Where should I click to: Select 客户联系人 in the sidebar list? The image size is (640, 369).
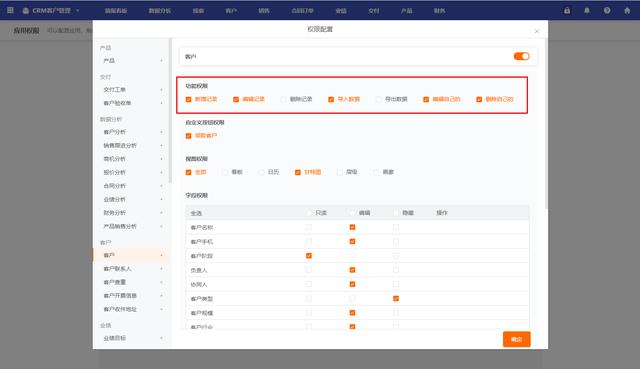(x=118, y=269)
